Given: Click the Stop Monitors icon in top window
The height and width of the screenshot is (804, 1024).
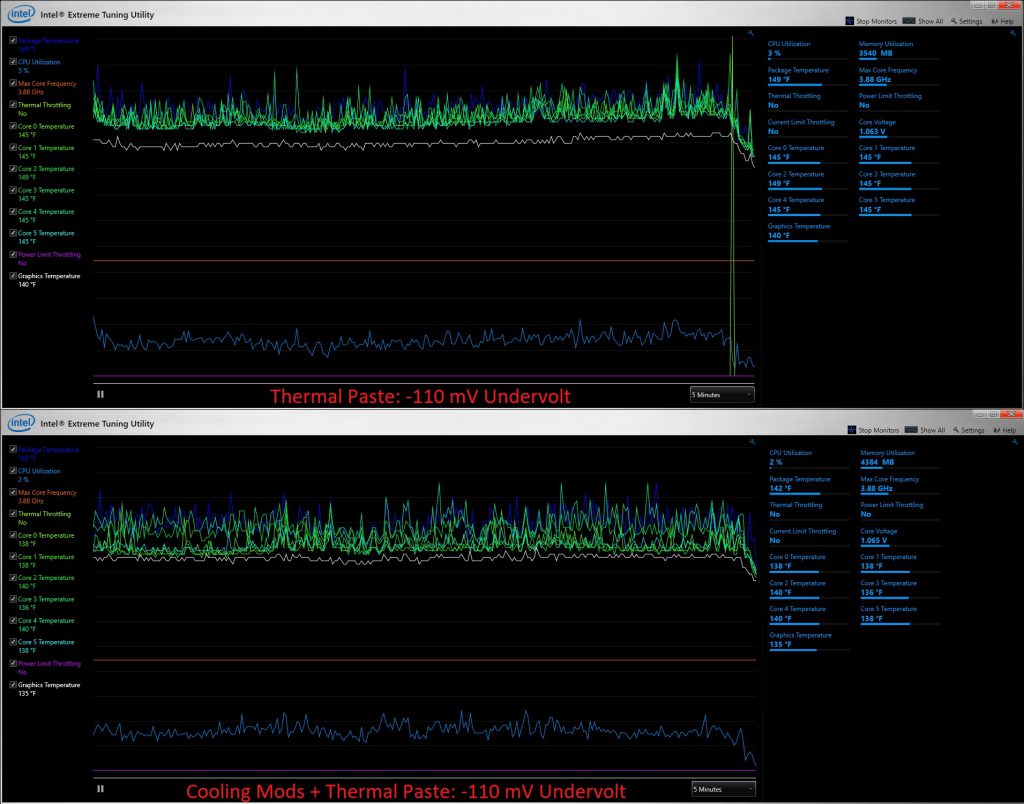Looking at the screenshot, I should pos(850,20).
